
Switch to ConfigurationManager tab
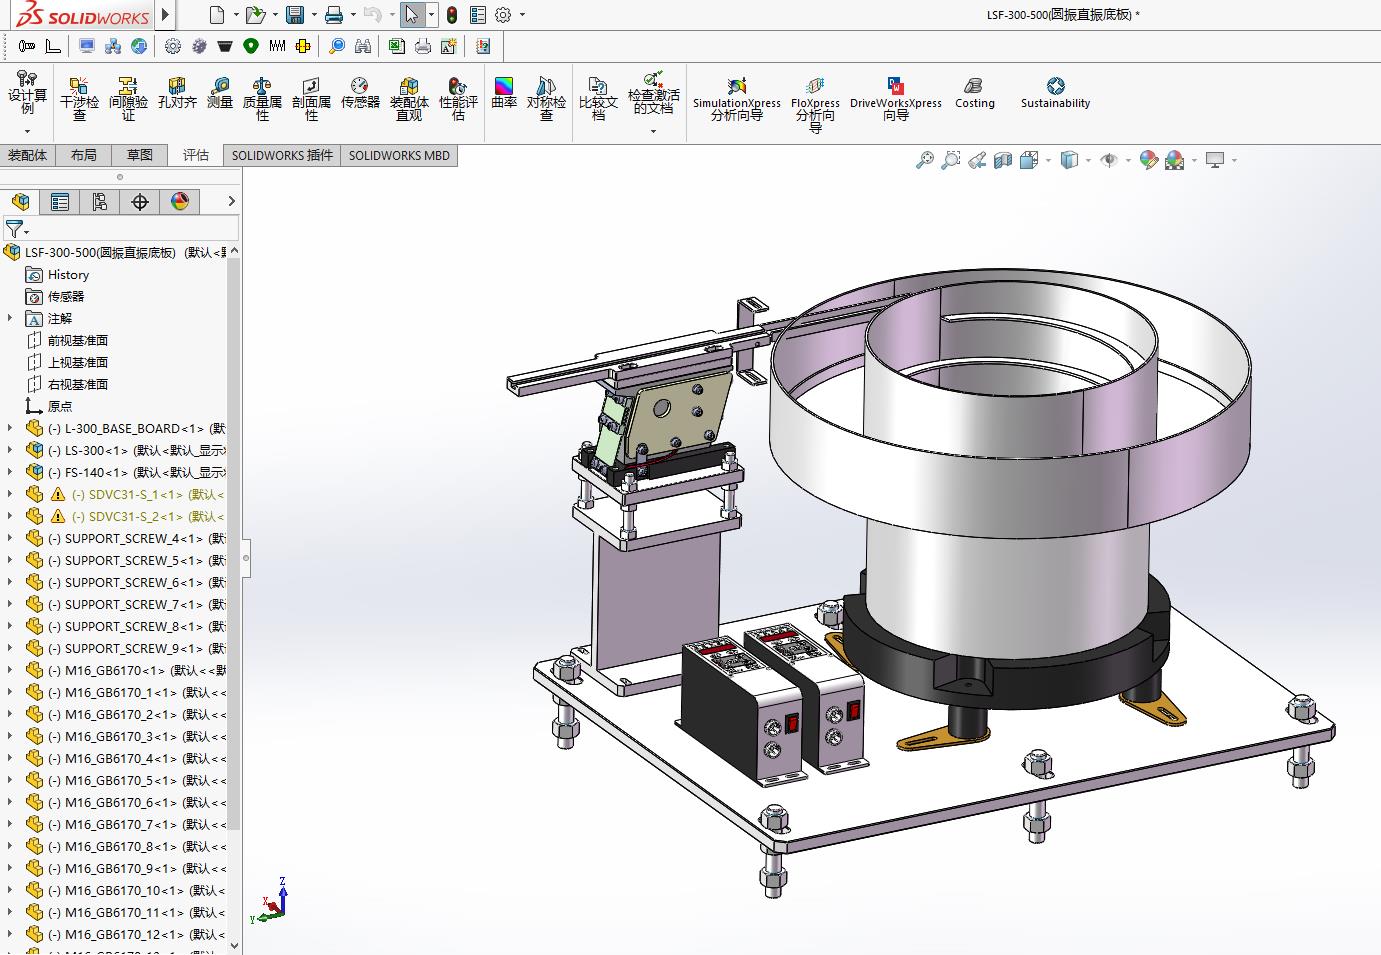(x=100, y=202)
